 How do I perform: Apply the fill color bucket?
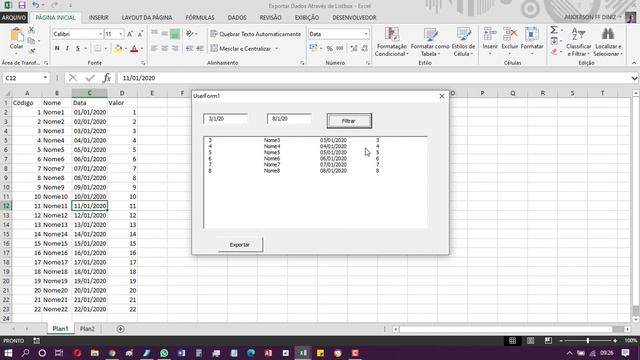click(x=118, y=49)
